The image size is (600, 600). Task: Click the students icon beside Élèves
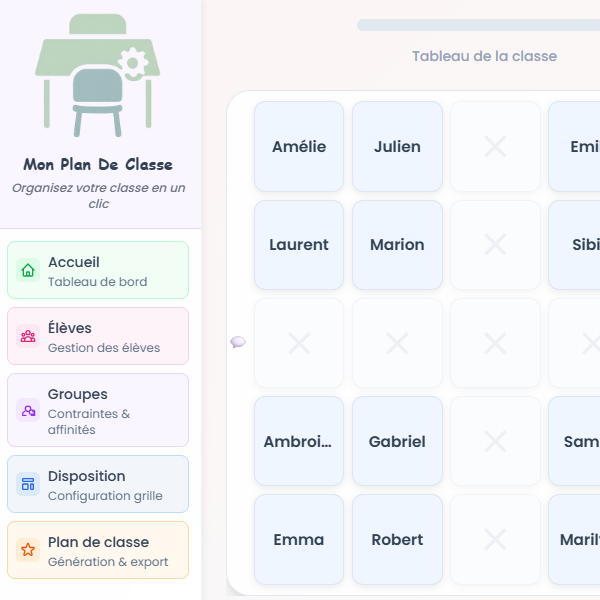coord(28,336)
